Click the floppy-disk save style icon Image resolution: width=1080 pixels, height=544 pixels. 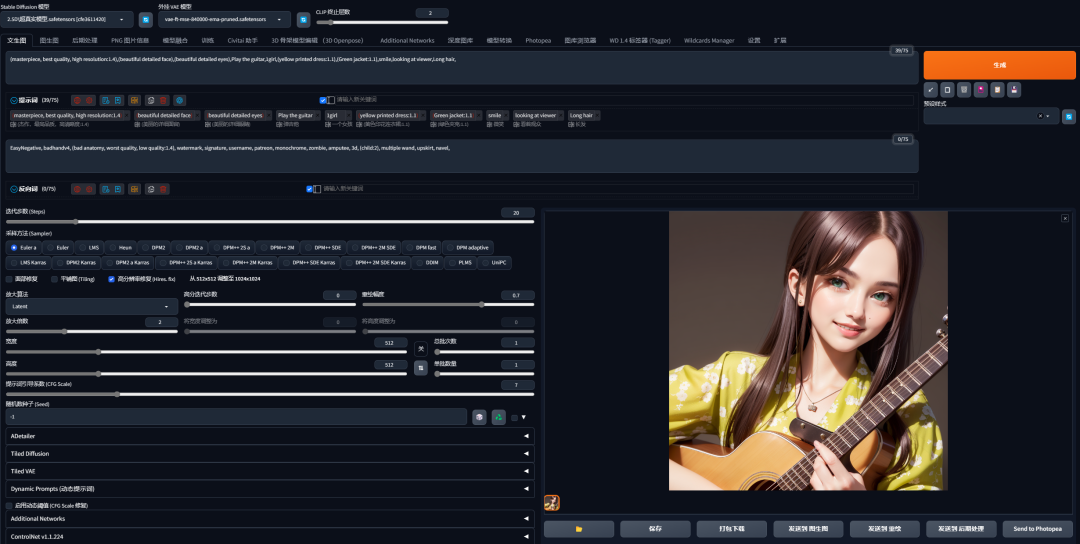1013,90
